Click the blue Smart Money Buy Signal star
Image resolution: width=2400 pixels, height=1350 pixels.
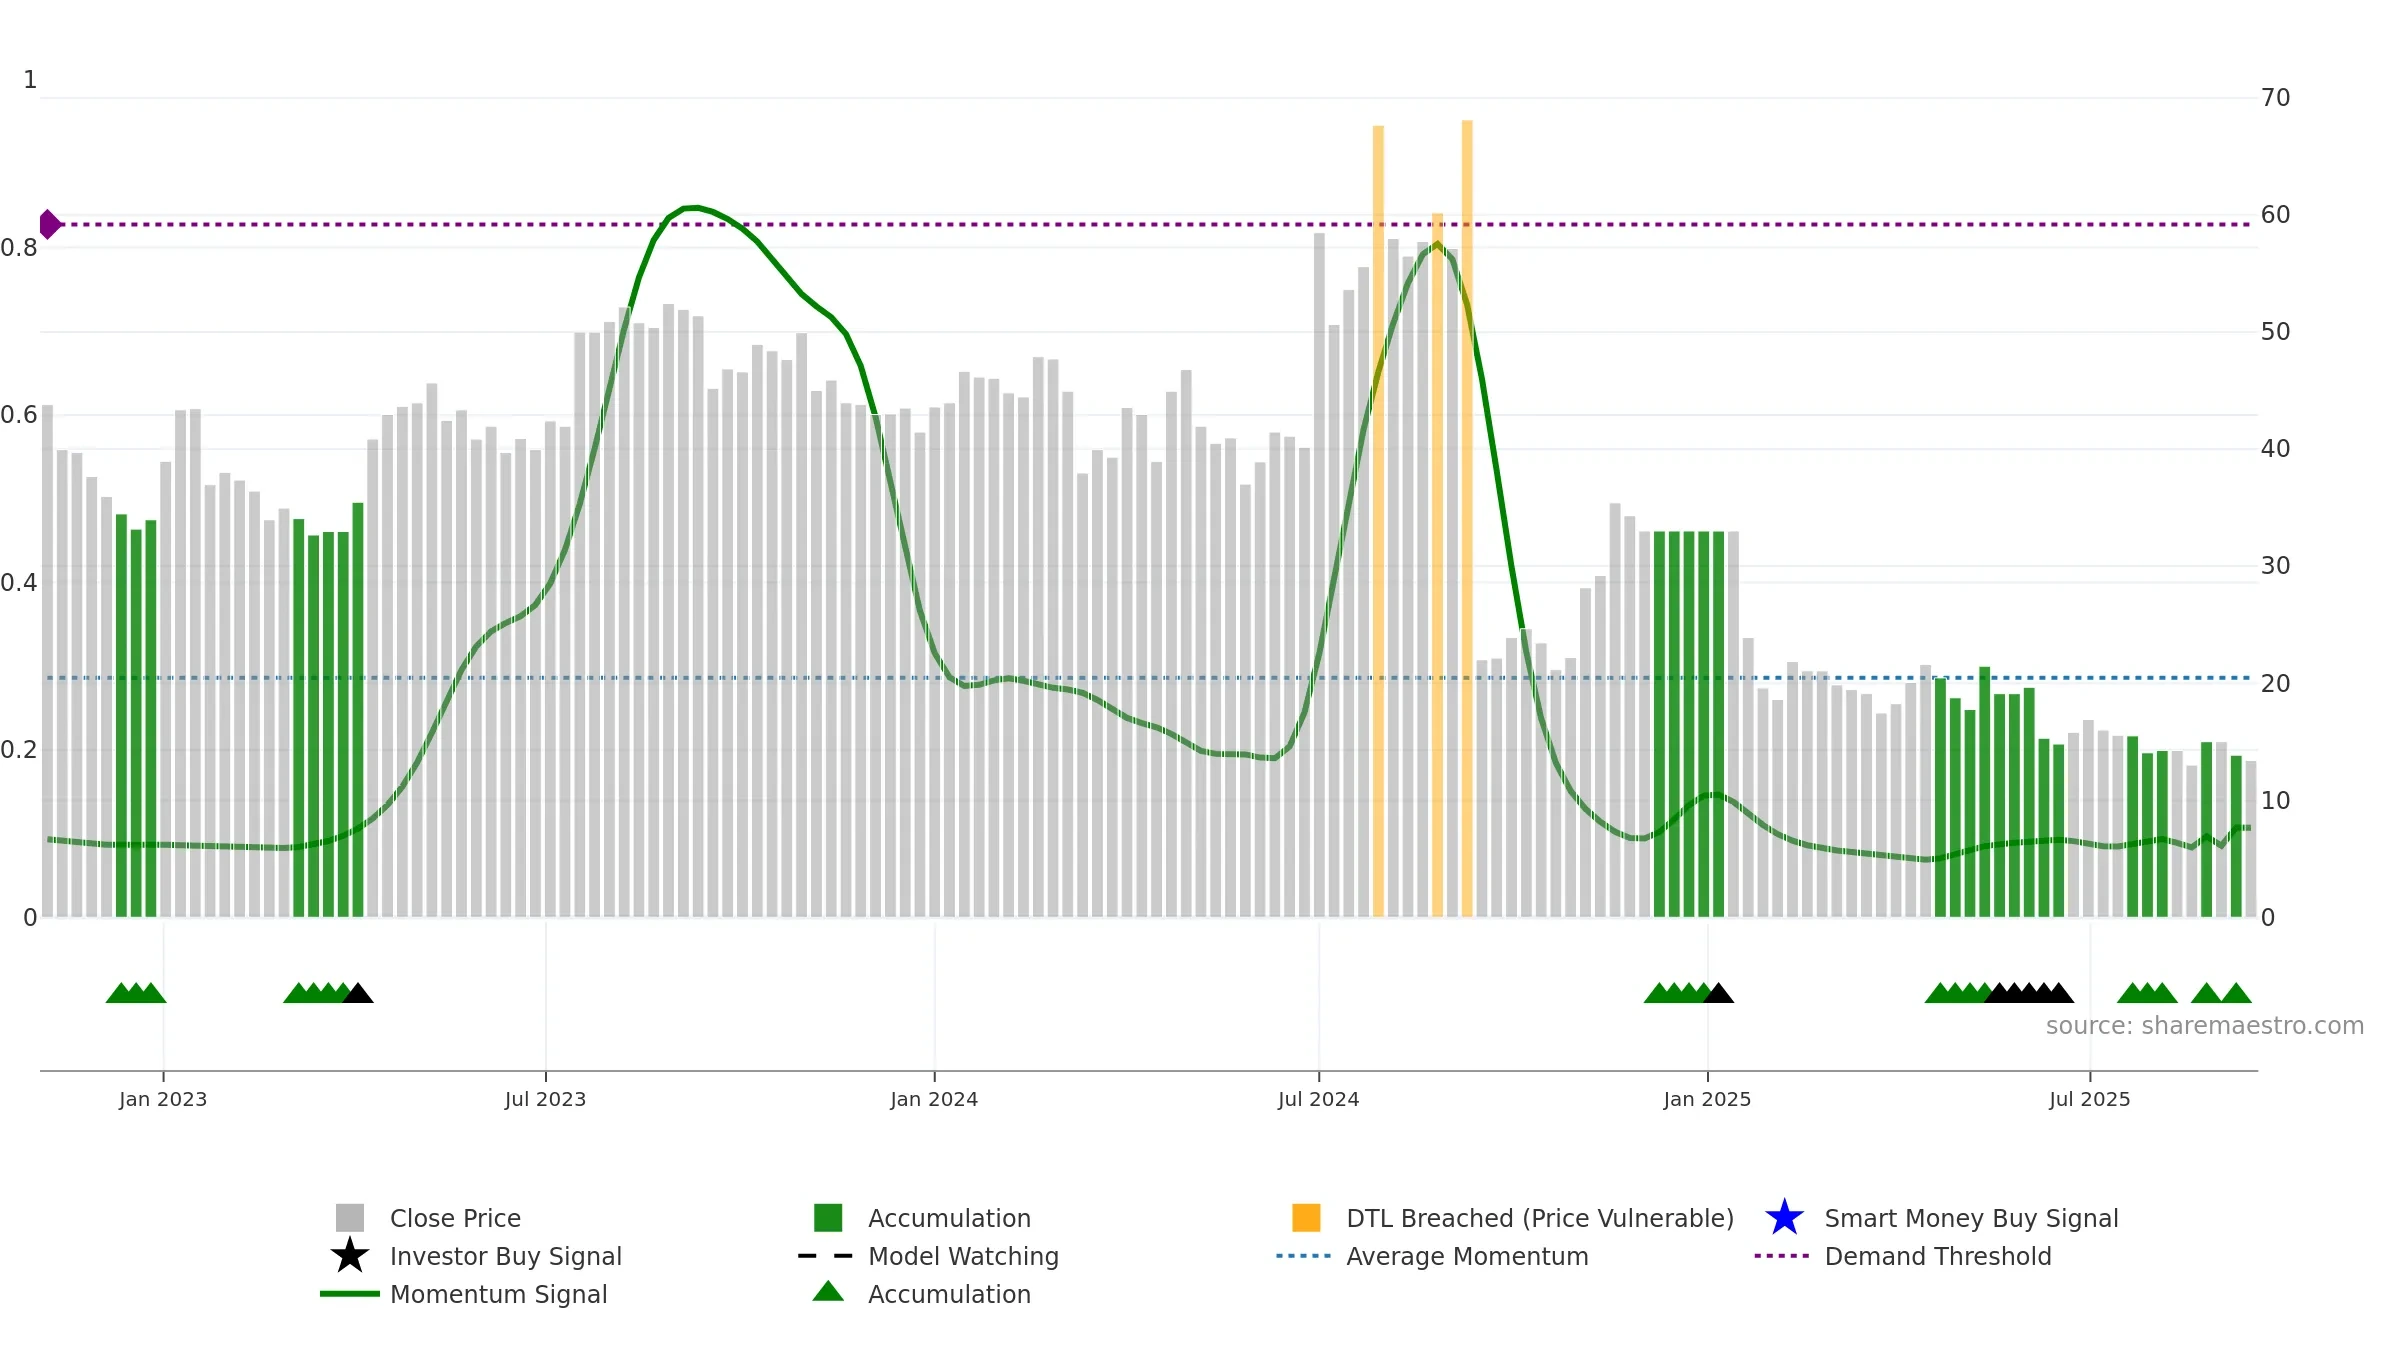[1784, 1218]
